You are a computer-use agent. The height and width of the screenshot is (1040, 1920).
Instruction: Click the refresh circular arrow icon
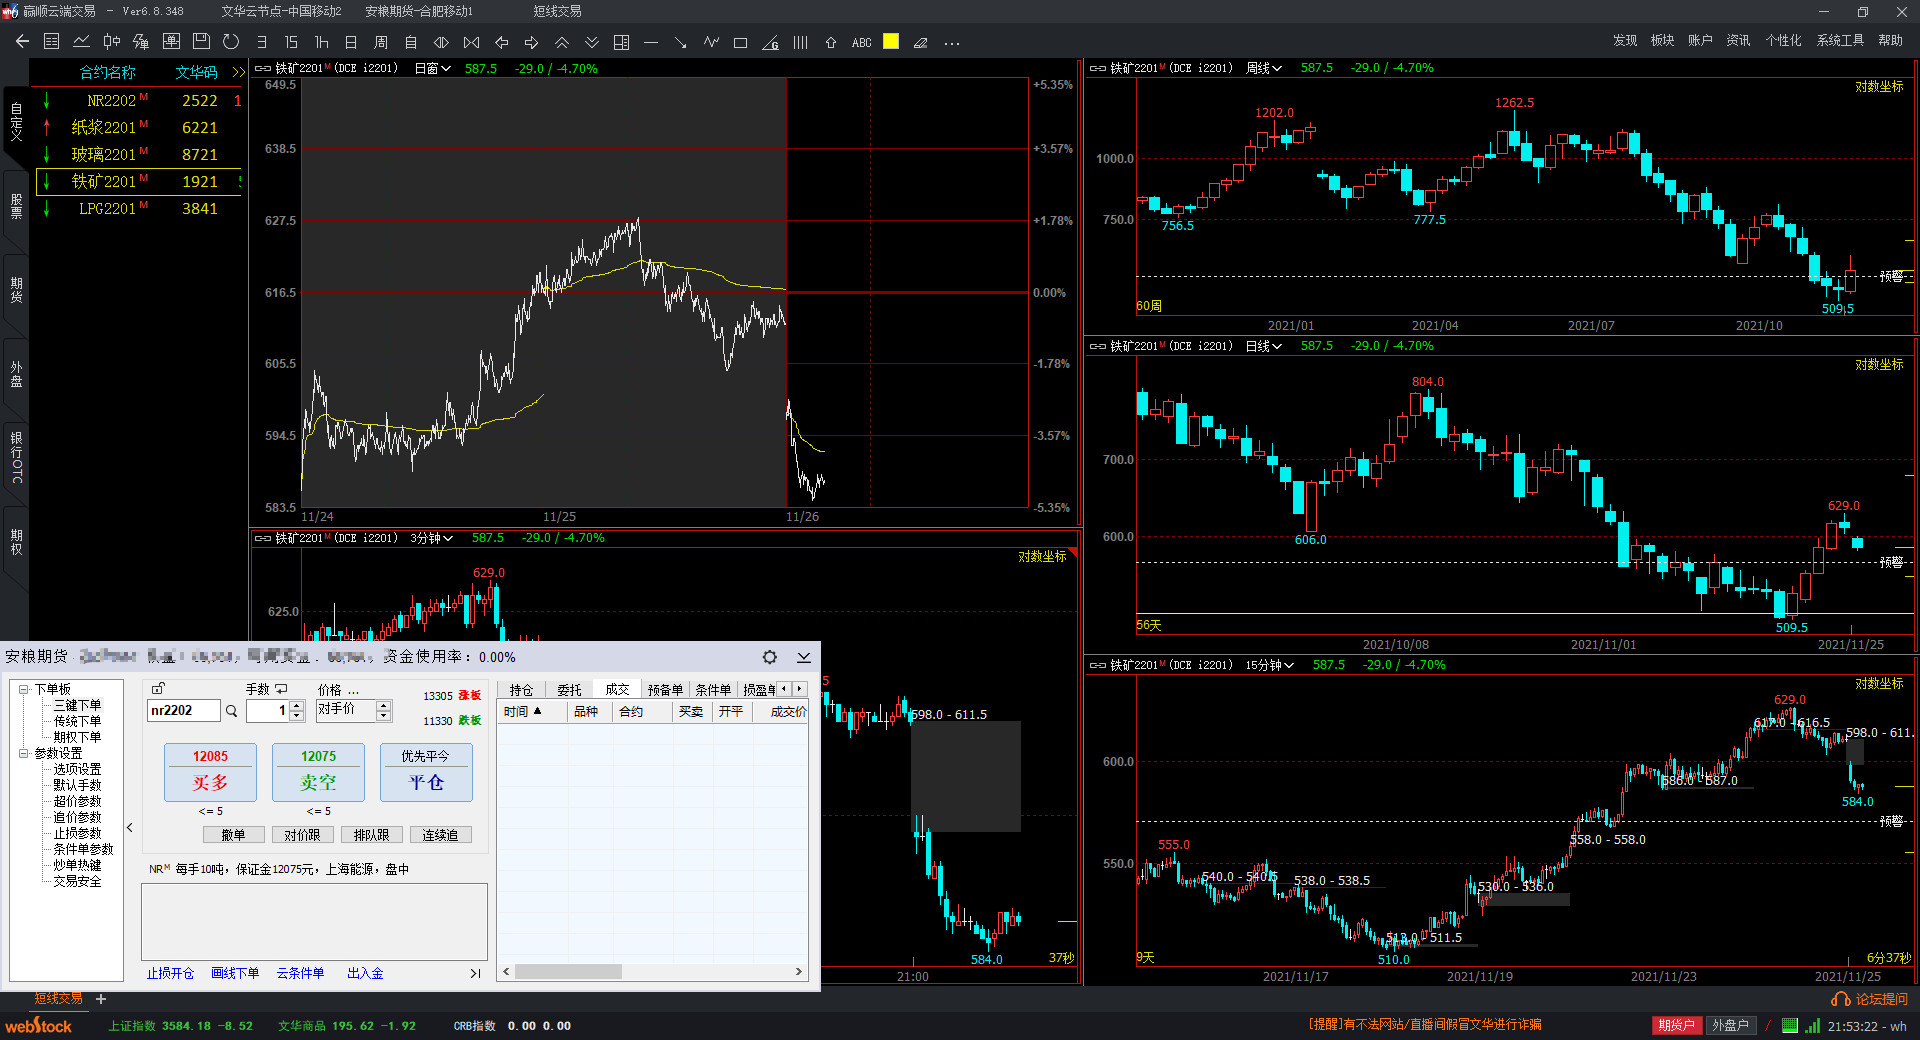[x=231, y=42]
